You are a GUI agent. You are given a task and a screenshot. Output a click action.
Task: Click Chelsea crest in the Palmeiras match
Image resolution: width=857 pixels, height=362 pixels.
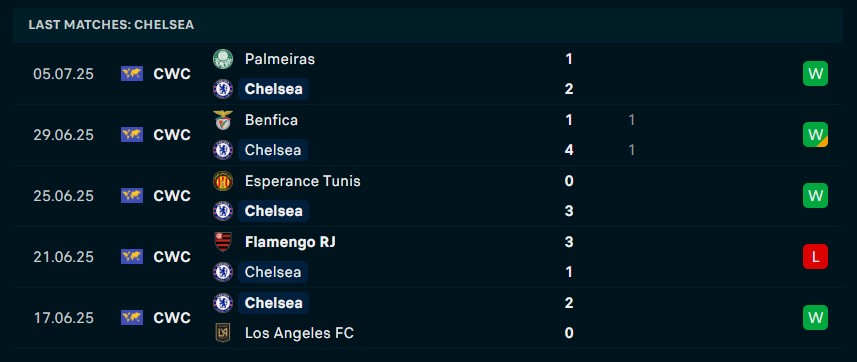[222, 89]
